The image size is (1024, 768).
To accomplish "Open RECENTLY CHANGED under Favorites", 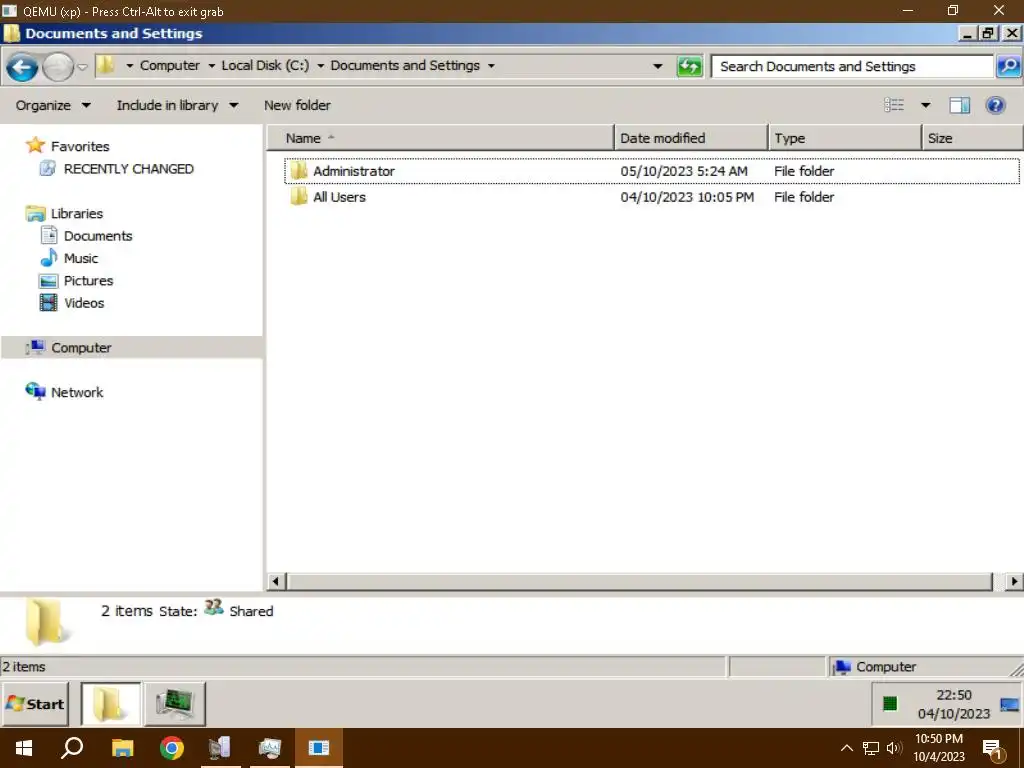I will coord(116,168).
